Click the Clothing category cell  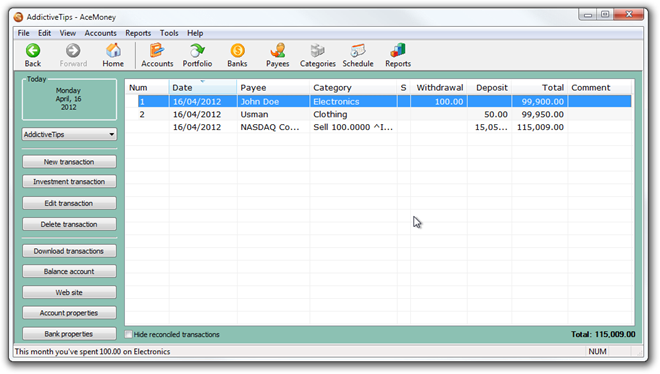point(353,114)
